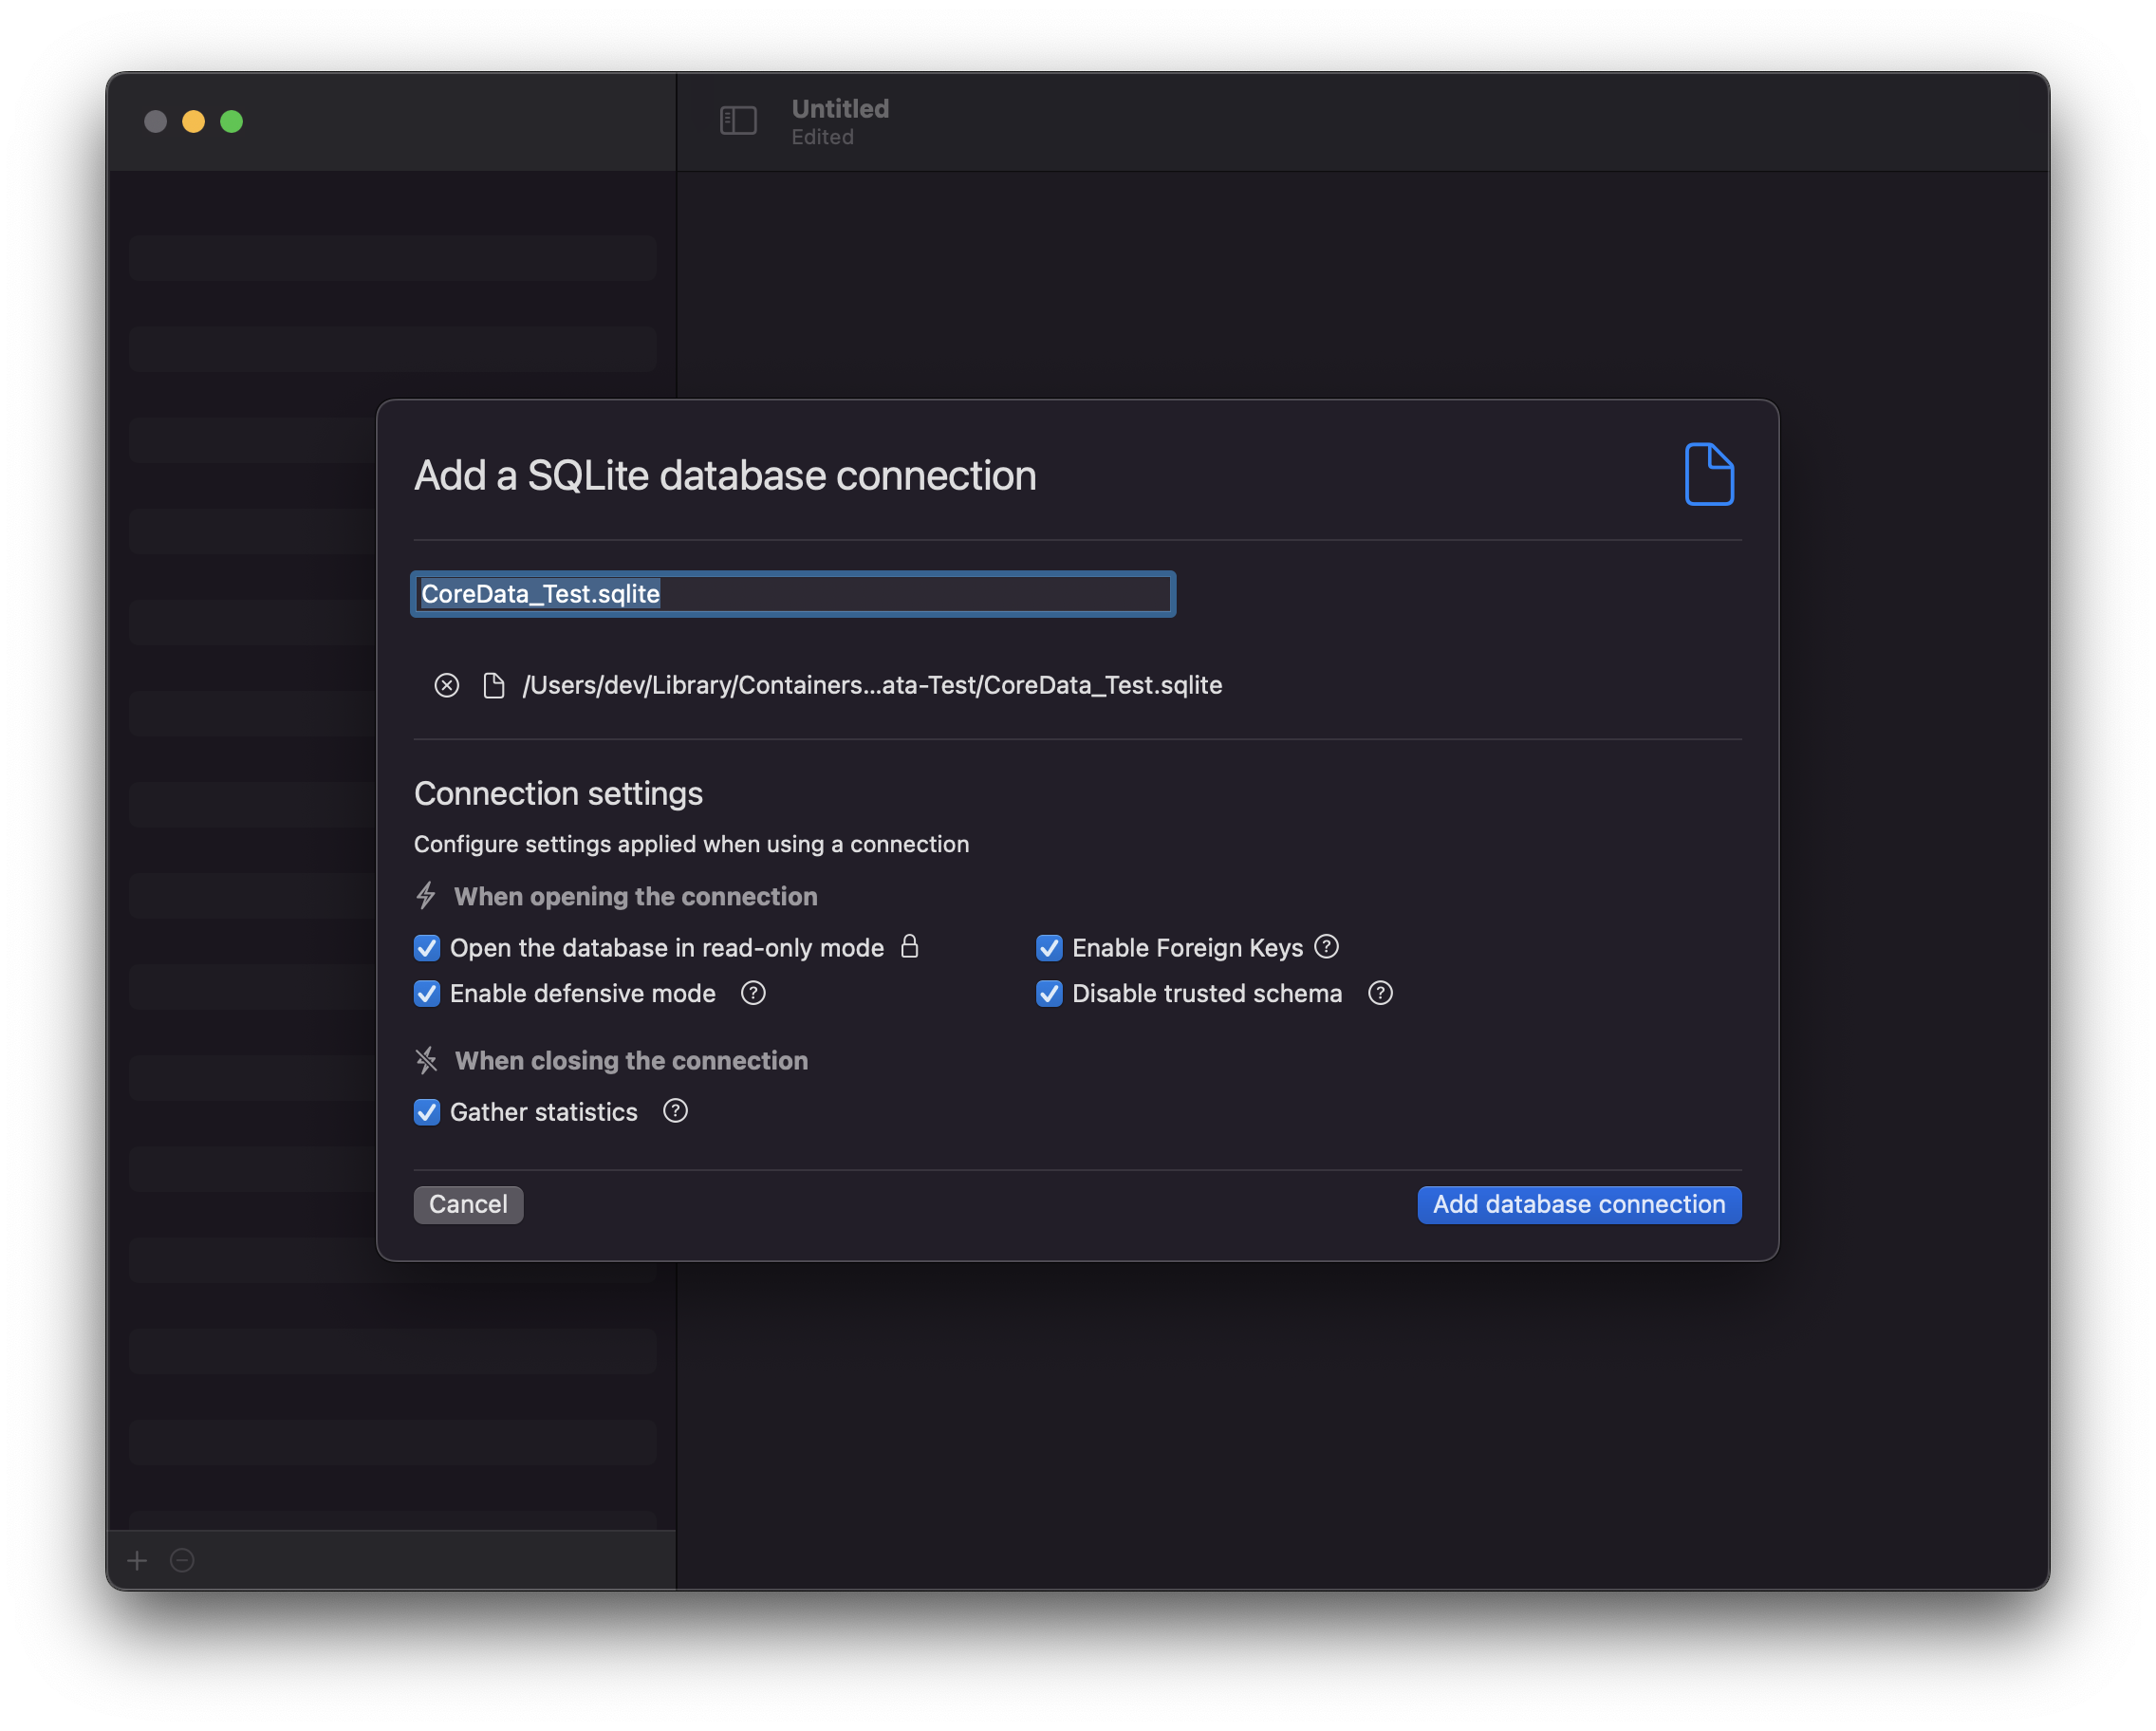Click the /Users/dev/Library database path text

pyautogui.click(x=872, y=685)
